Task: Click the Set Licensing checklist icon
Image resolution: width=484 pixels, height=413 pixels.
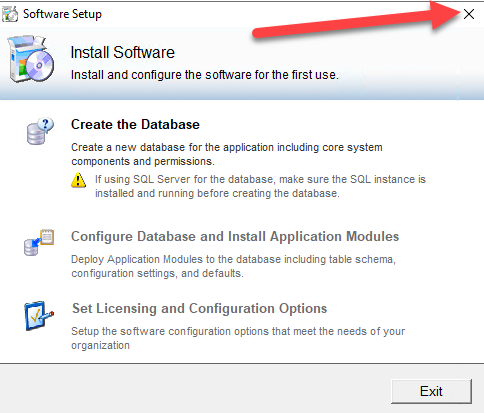Action: (39, 316)
